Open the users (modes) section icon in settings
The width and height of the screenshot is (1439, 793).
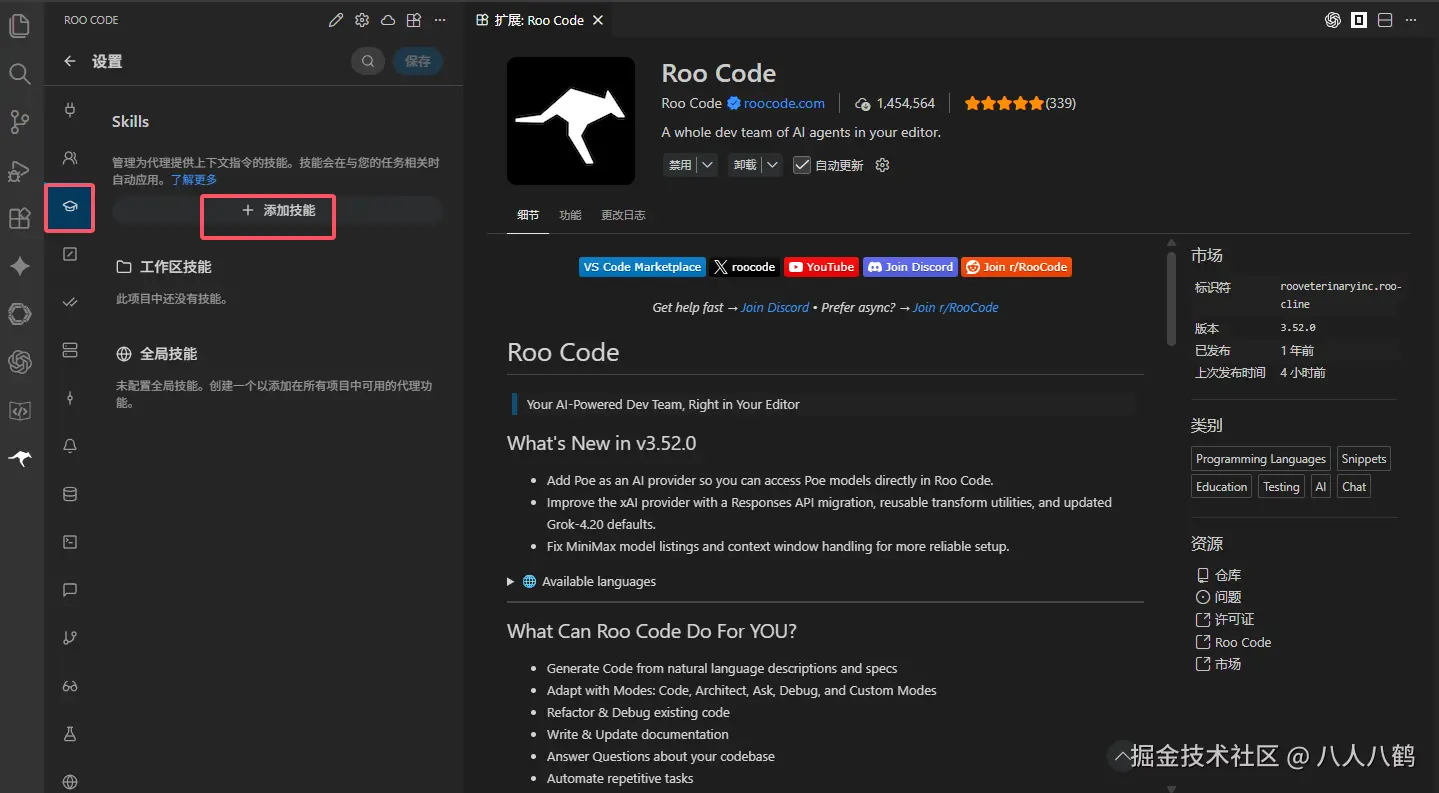pyautogui.click(x=70, y=157)
